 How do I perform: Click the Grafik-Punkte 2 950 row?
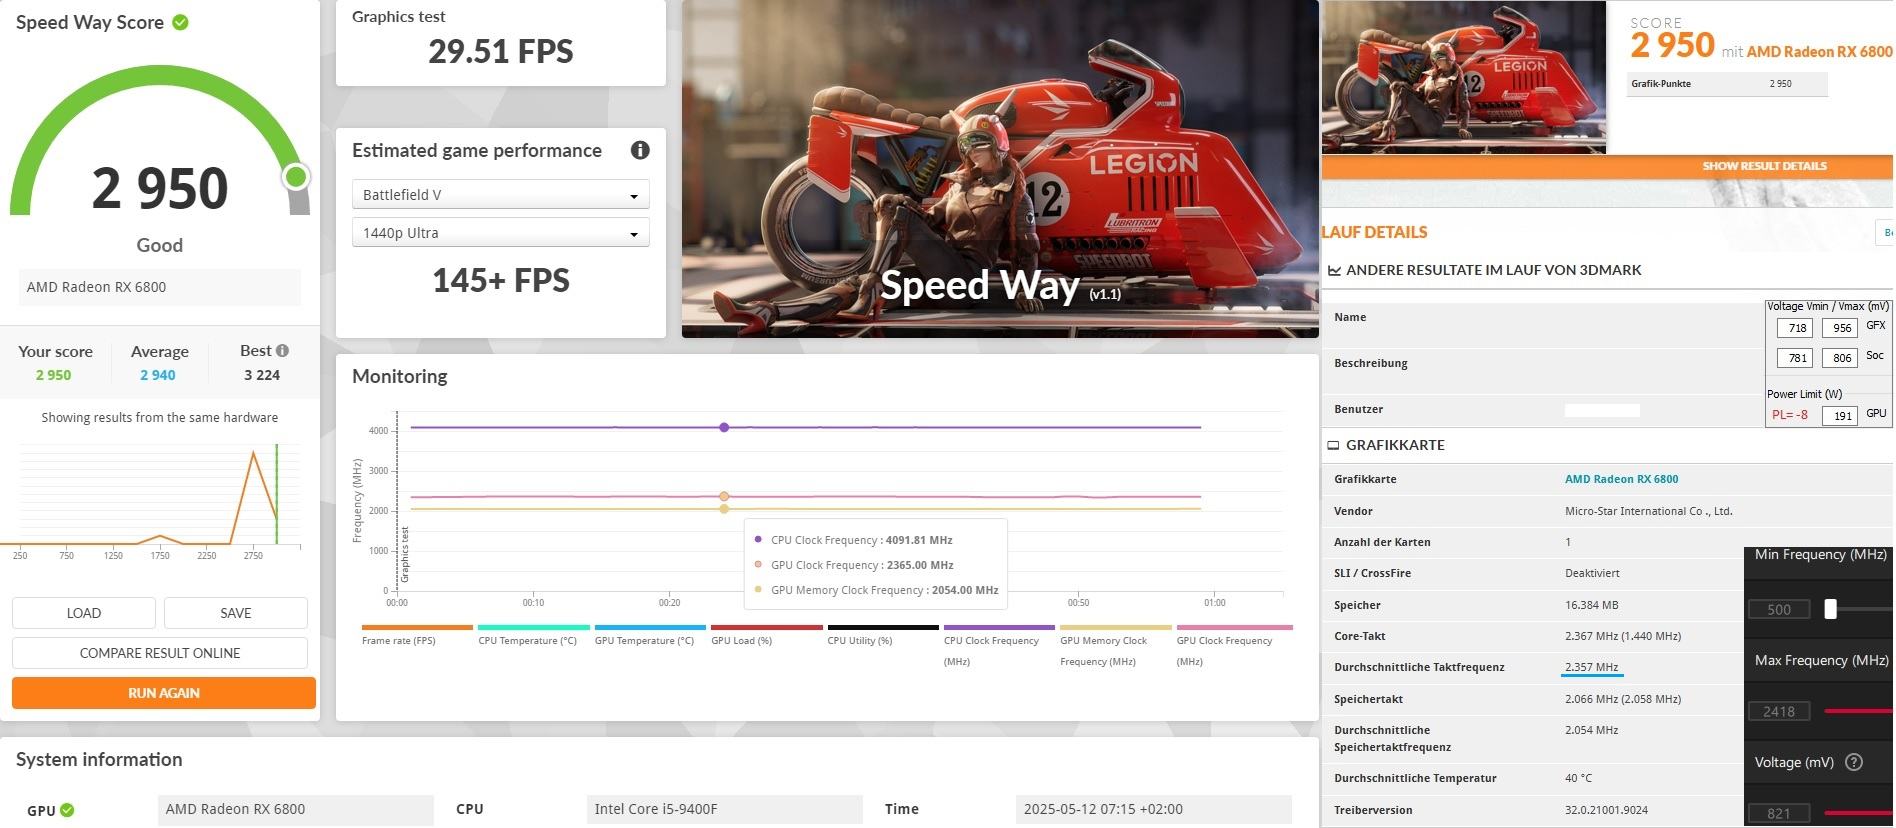pos(1728,84)
